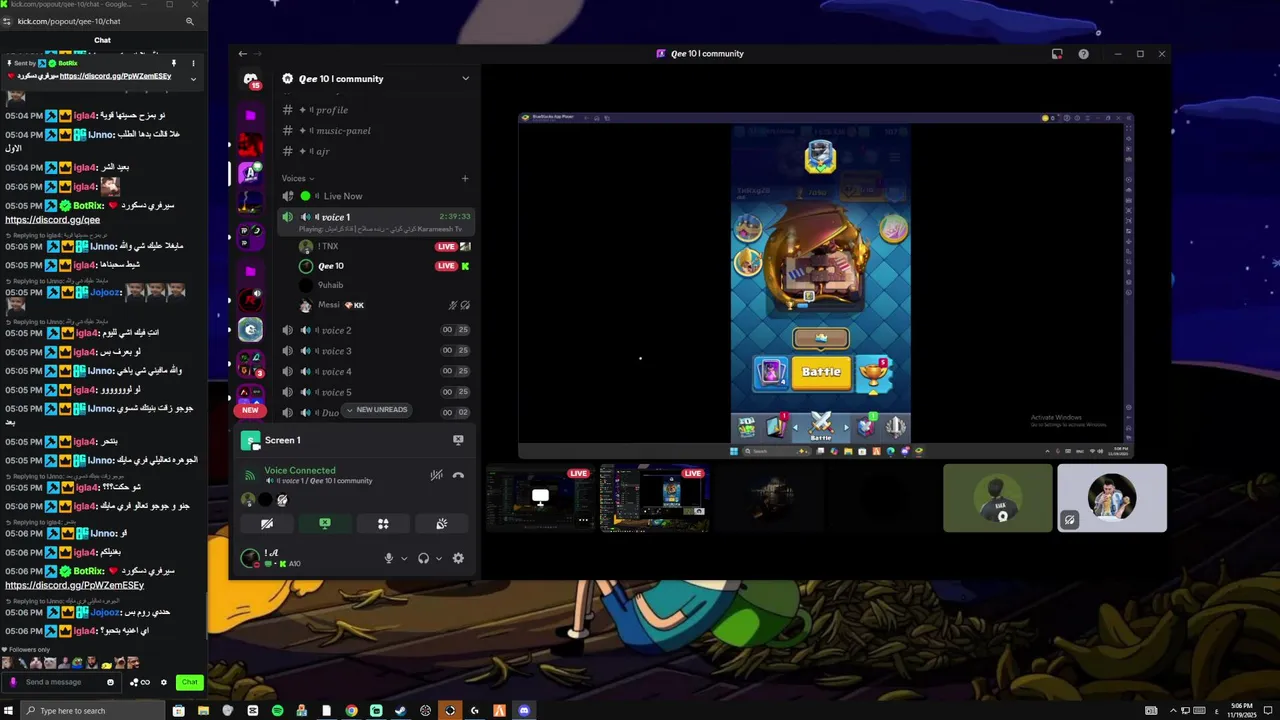Jump to NEW UNREADS pill
Viewport: 1280px width, 720px height.
pyautogui.click(x=377, y=410)
